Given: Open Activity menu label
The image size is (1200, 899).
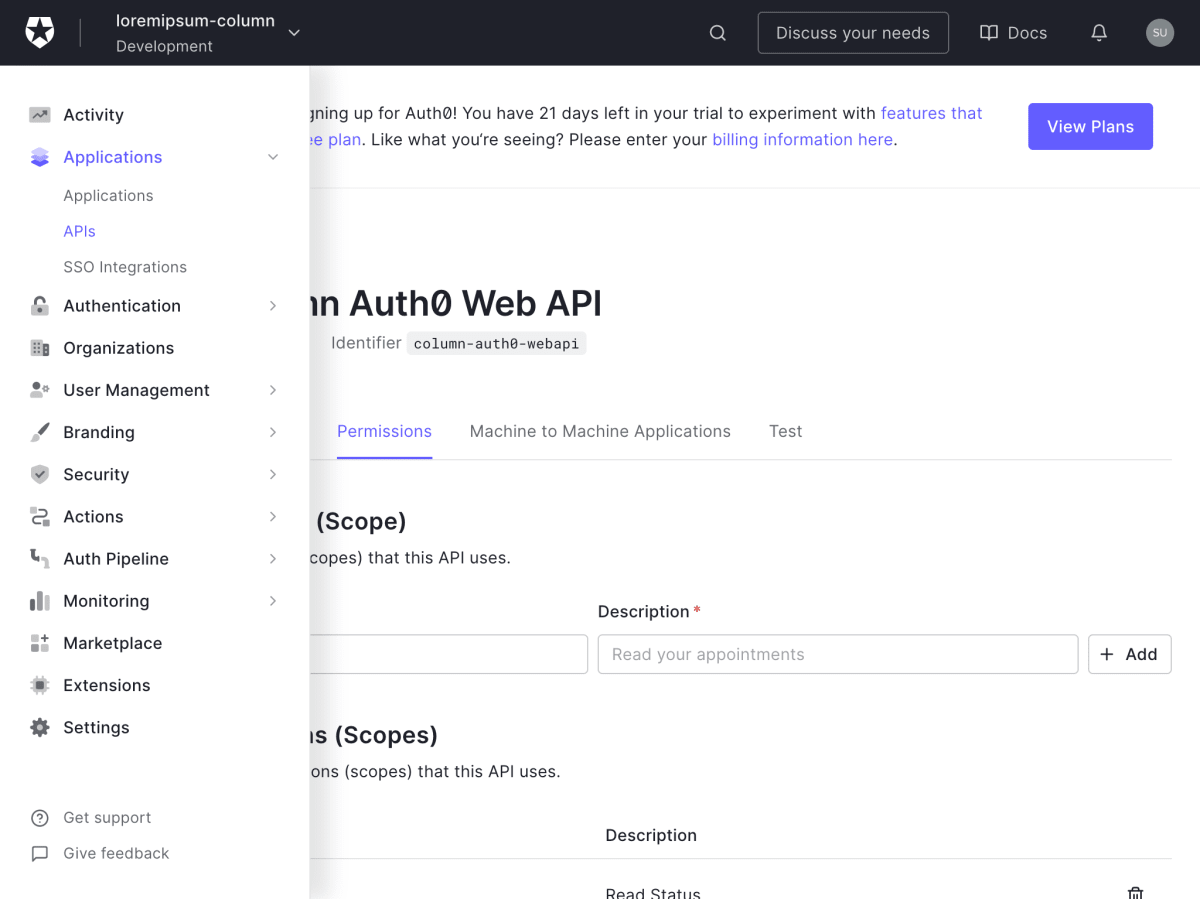Looking at the screenshot, I should pos(94,115).
